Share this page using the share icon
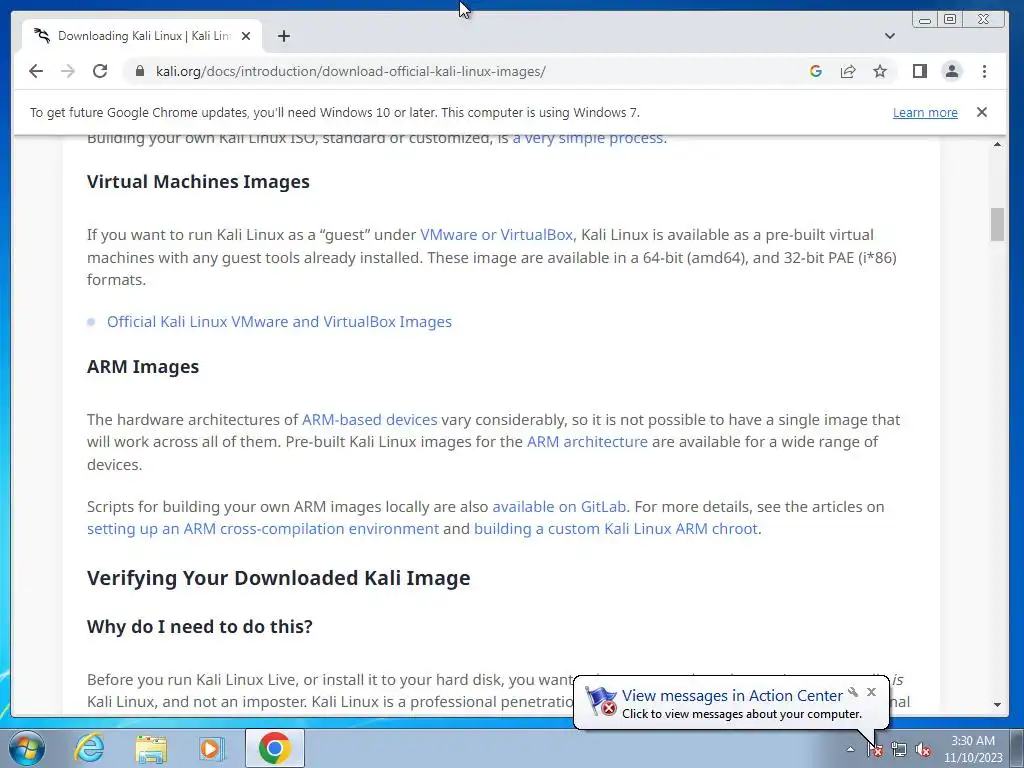Viewport: 1024px width, 768px height. tap(848, 71)
